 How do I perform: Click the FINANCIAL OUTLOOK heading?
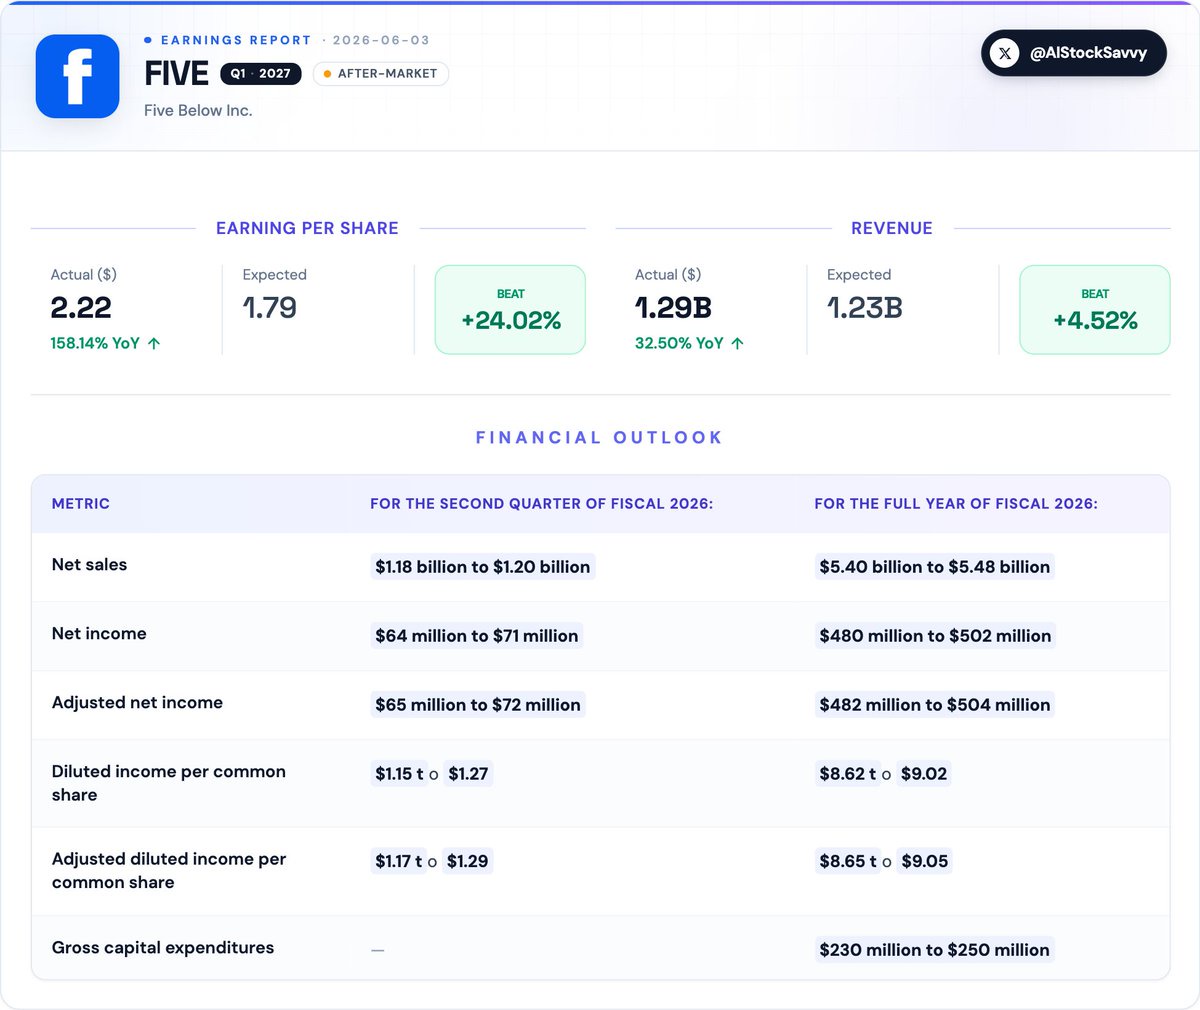599,438
